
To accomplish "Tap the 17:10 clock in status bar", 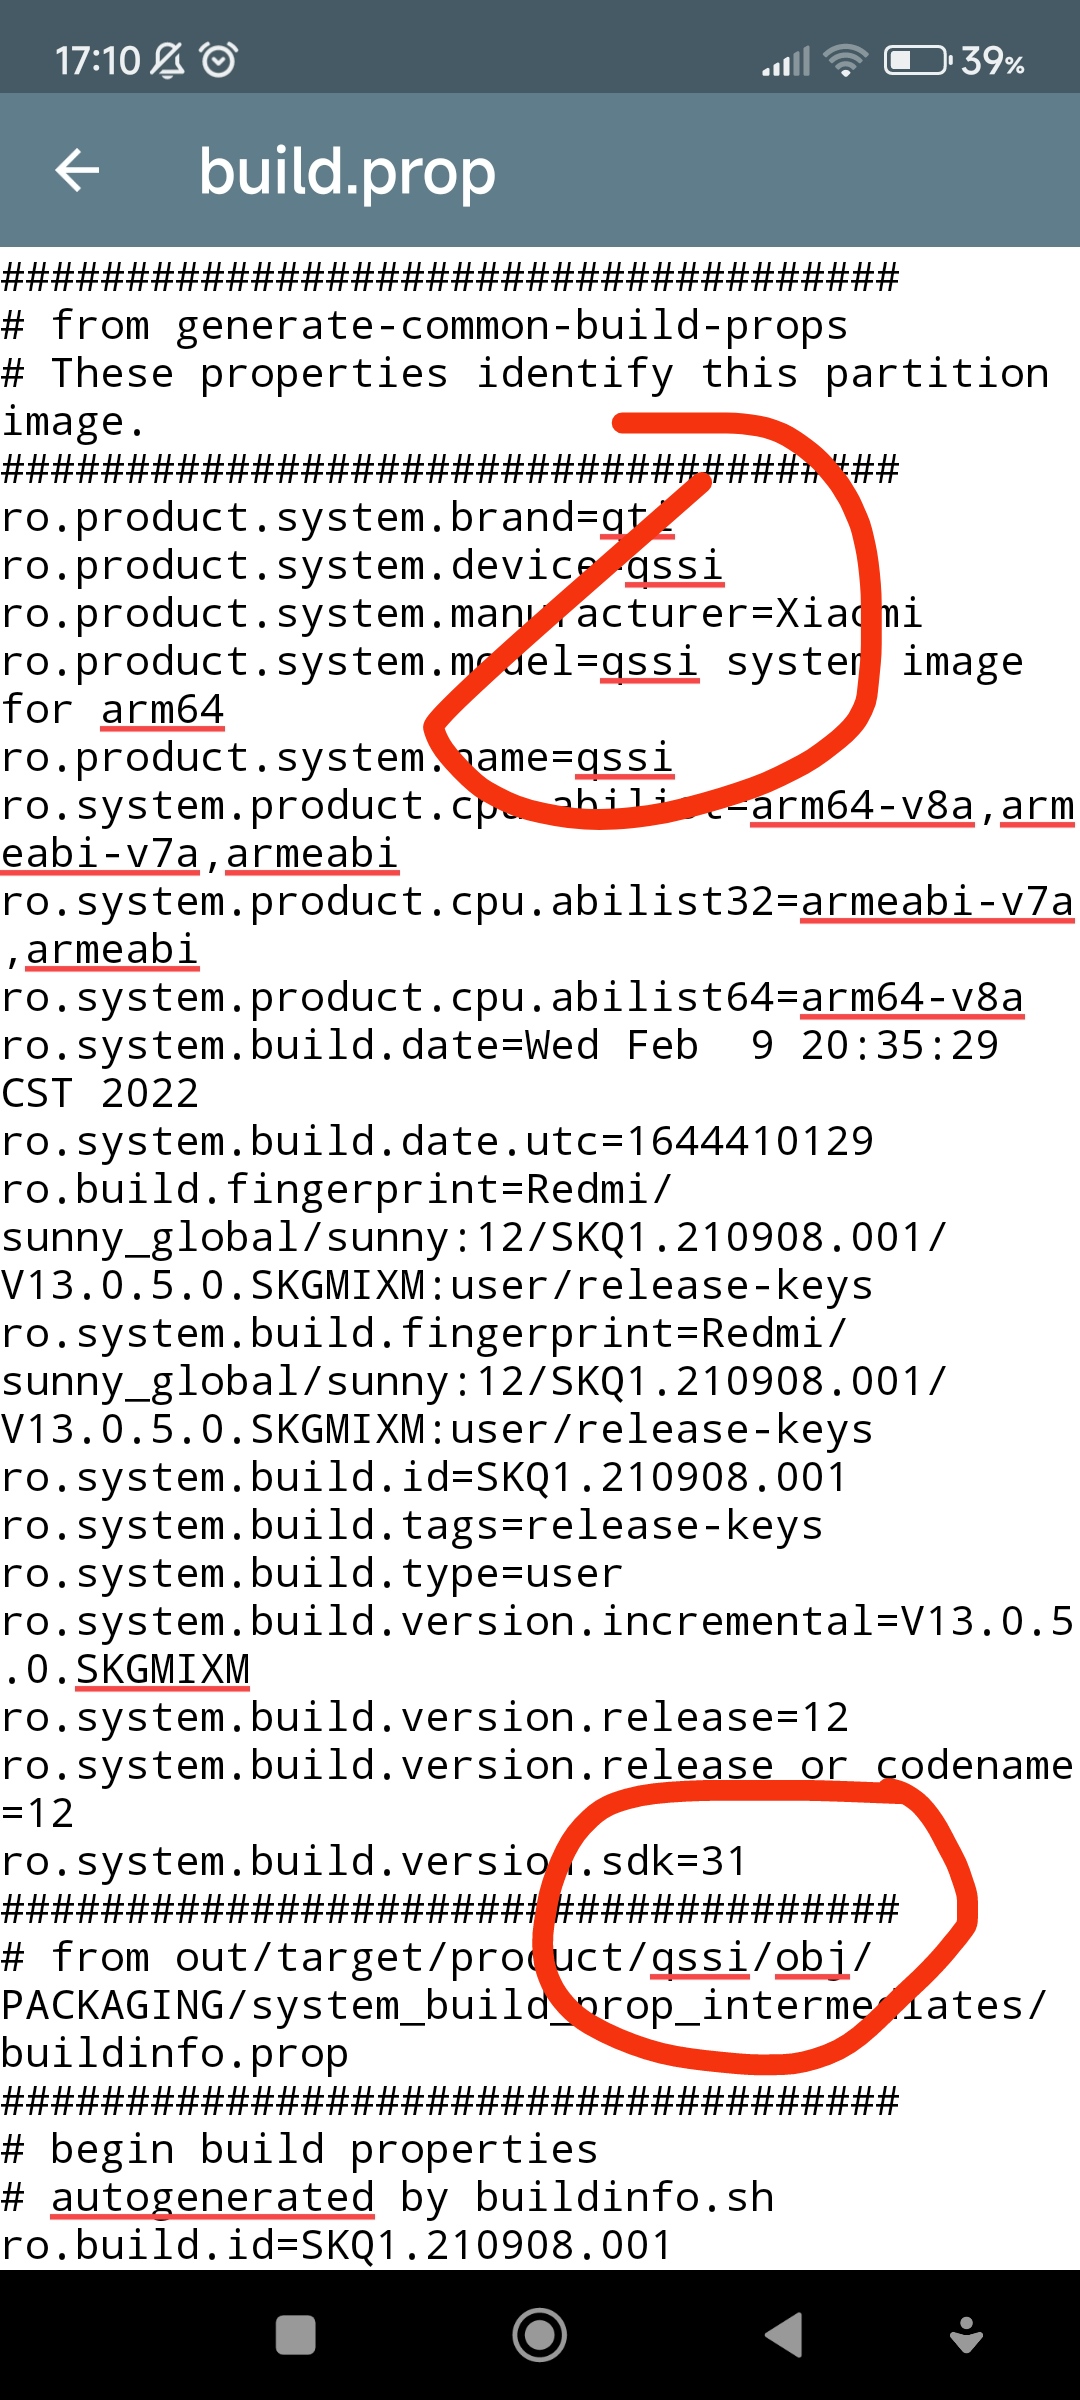I will coord(97,61).
